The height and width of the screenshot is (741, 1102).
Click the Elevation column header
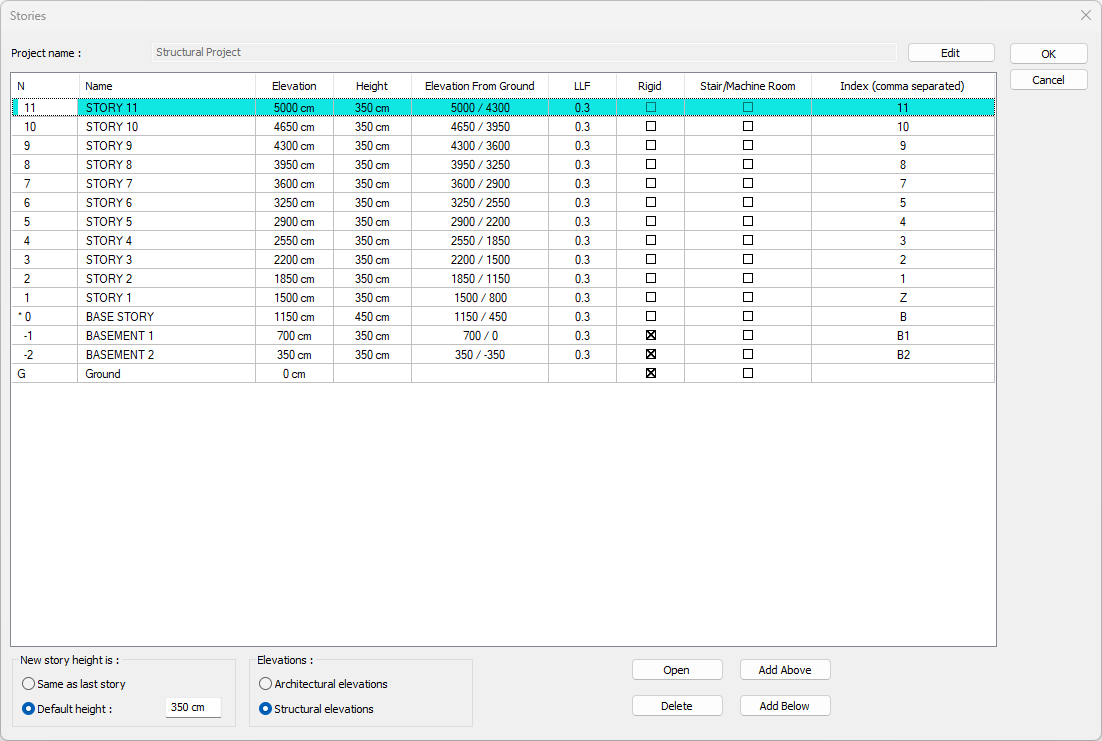point(294,86)
